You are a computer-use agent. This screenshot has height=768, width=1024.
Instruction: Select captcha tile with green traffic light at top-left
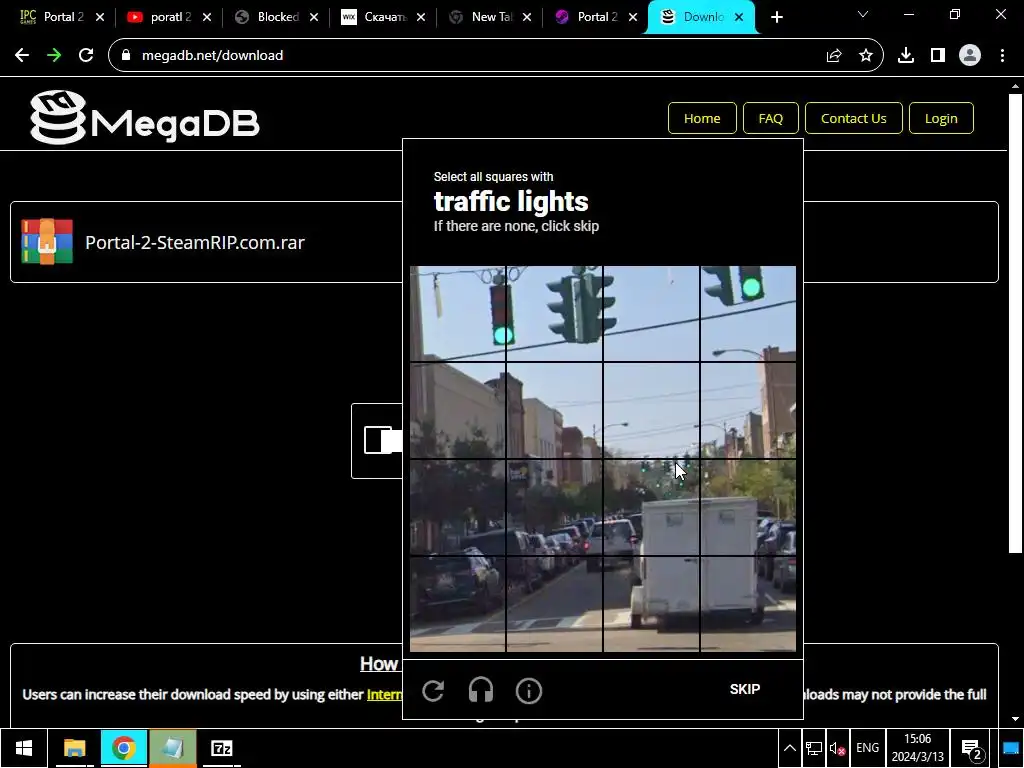pos(457,313)
